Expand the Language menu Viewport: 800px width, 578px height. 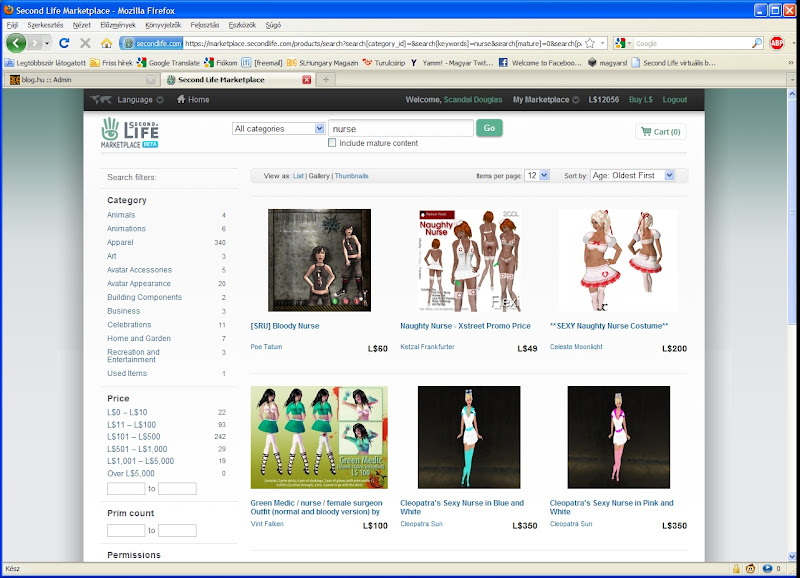click(140, 99)
